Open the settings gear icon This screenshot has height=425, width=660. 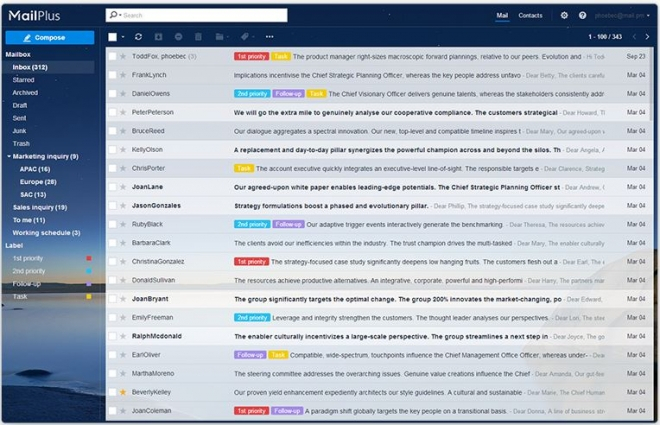(564, 16)
